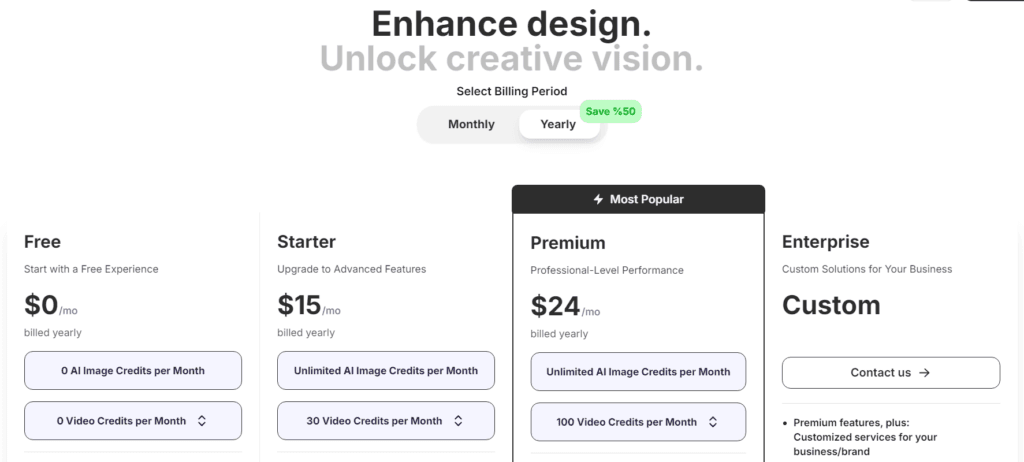Screen dimensions: 1024x462
Task: Switch billing period to Monthly
Action: pyautogui.click(x=471, y=124)
